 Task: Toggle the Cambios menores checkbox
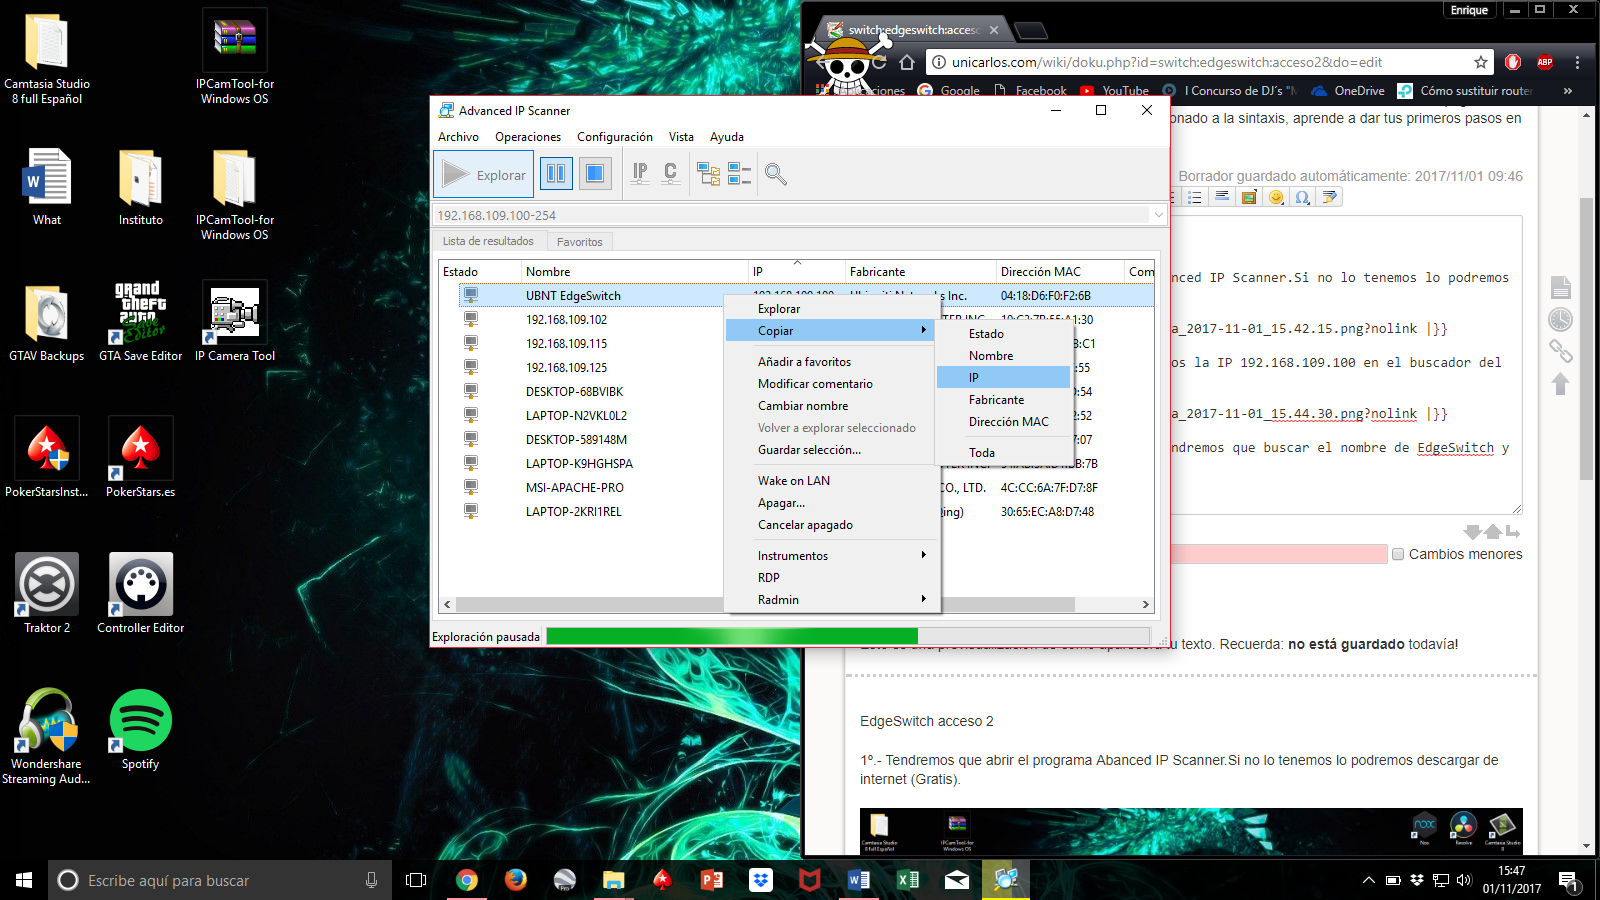pyautogui.click(x=1398, y=554)
